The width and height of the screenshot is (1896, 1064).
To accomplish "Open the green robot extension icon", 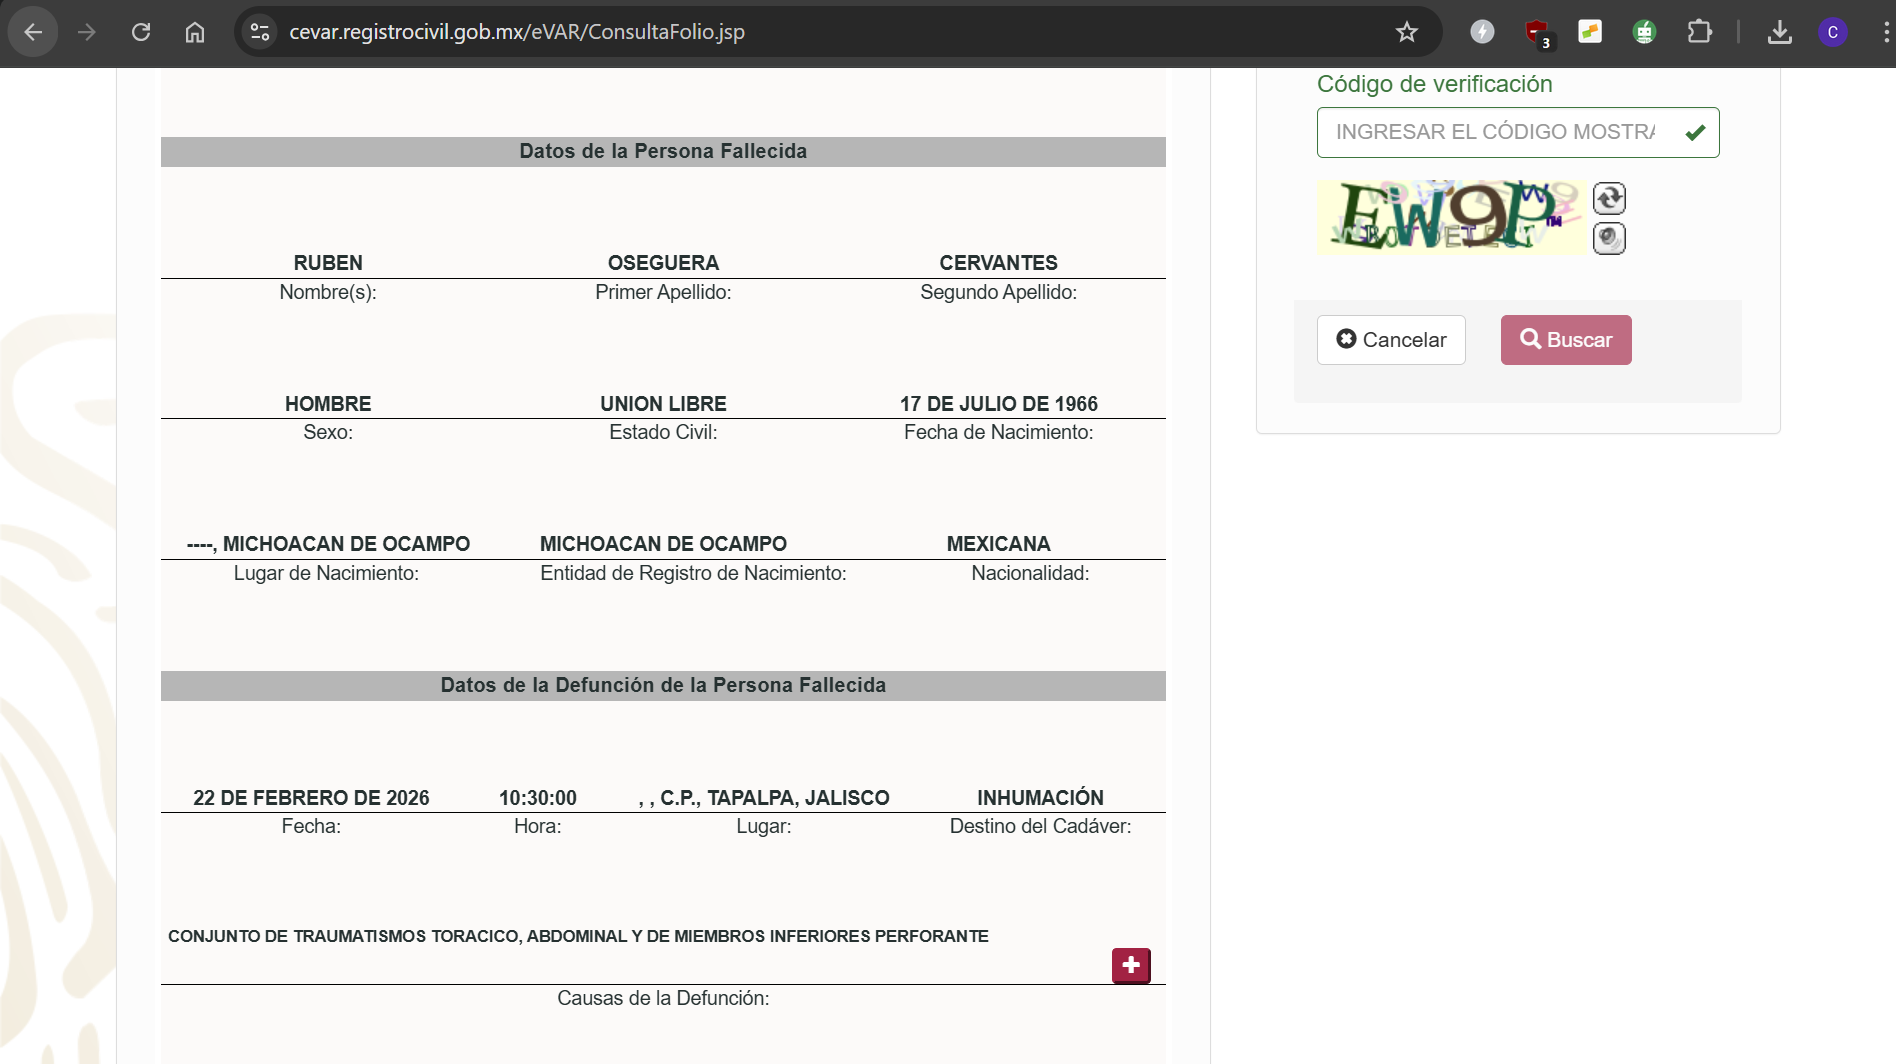I will pos(1645,32).
